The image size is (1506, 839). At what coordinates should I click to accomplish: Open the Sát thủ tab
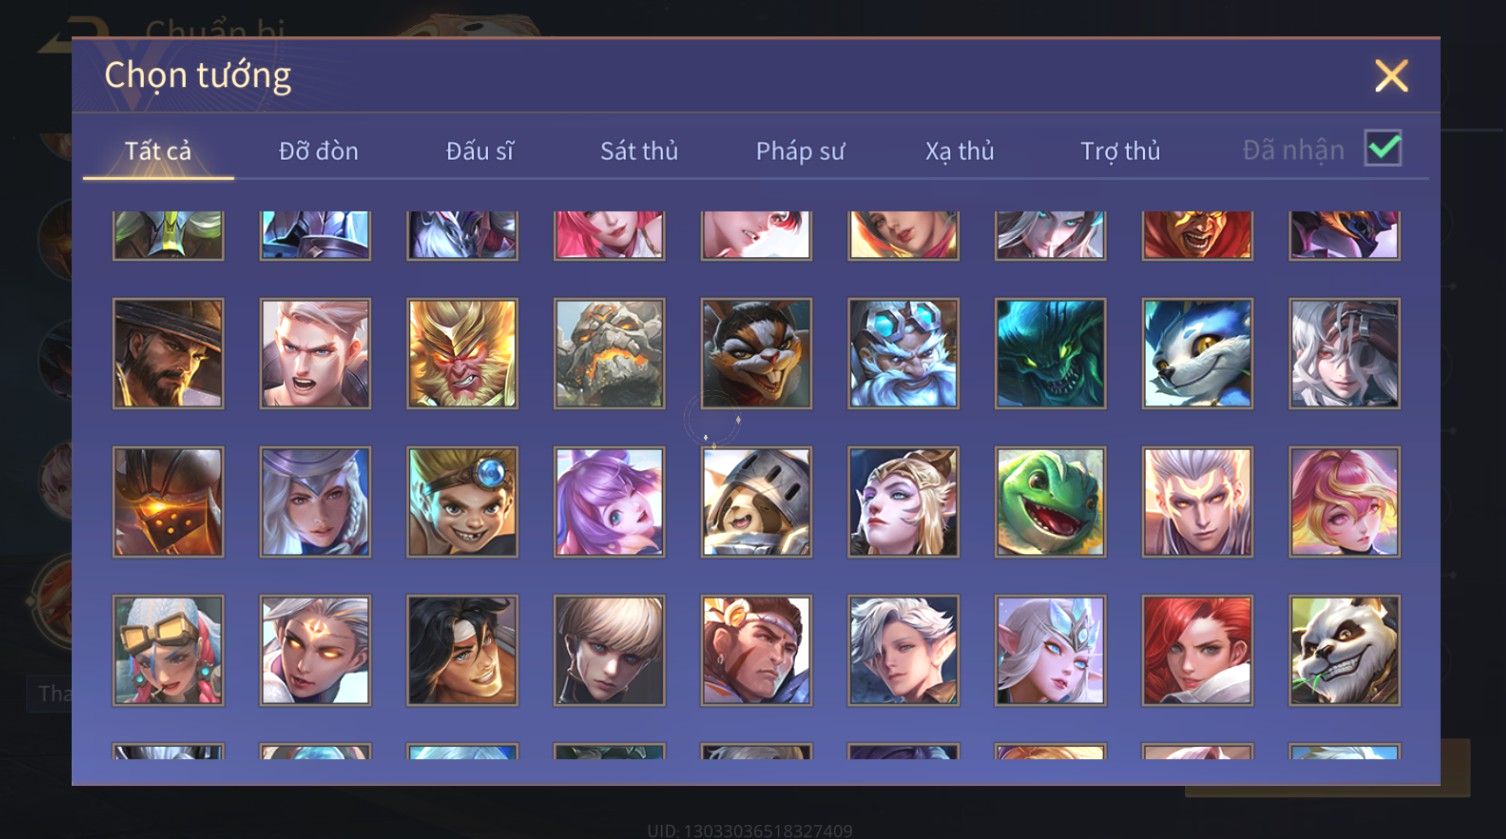tap(639, 151)
